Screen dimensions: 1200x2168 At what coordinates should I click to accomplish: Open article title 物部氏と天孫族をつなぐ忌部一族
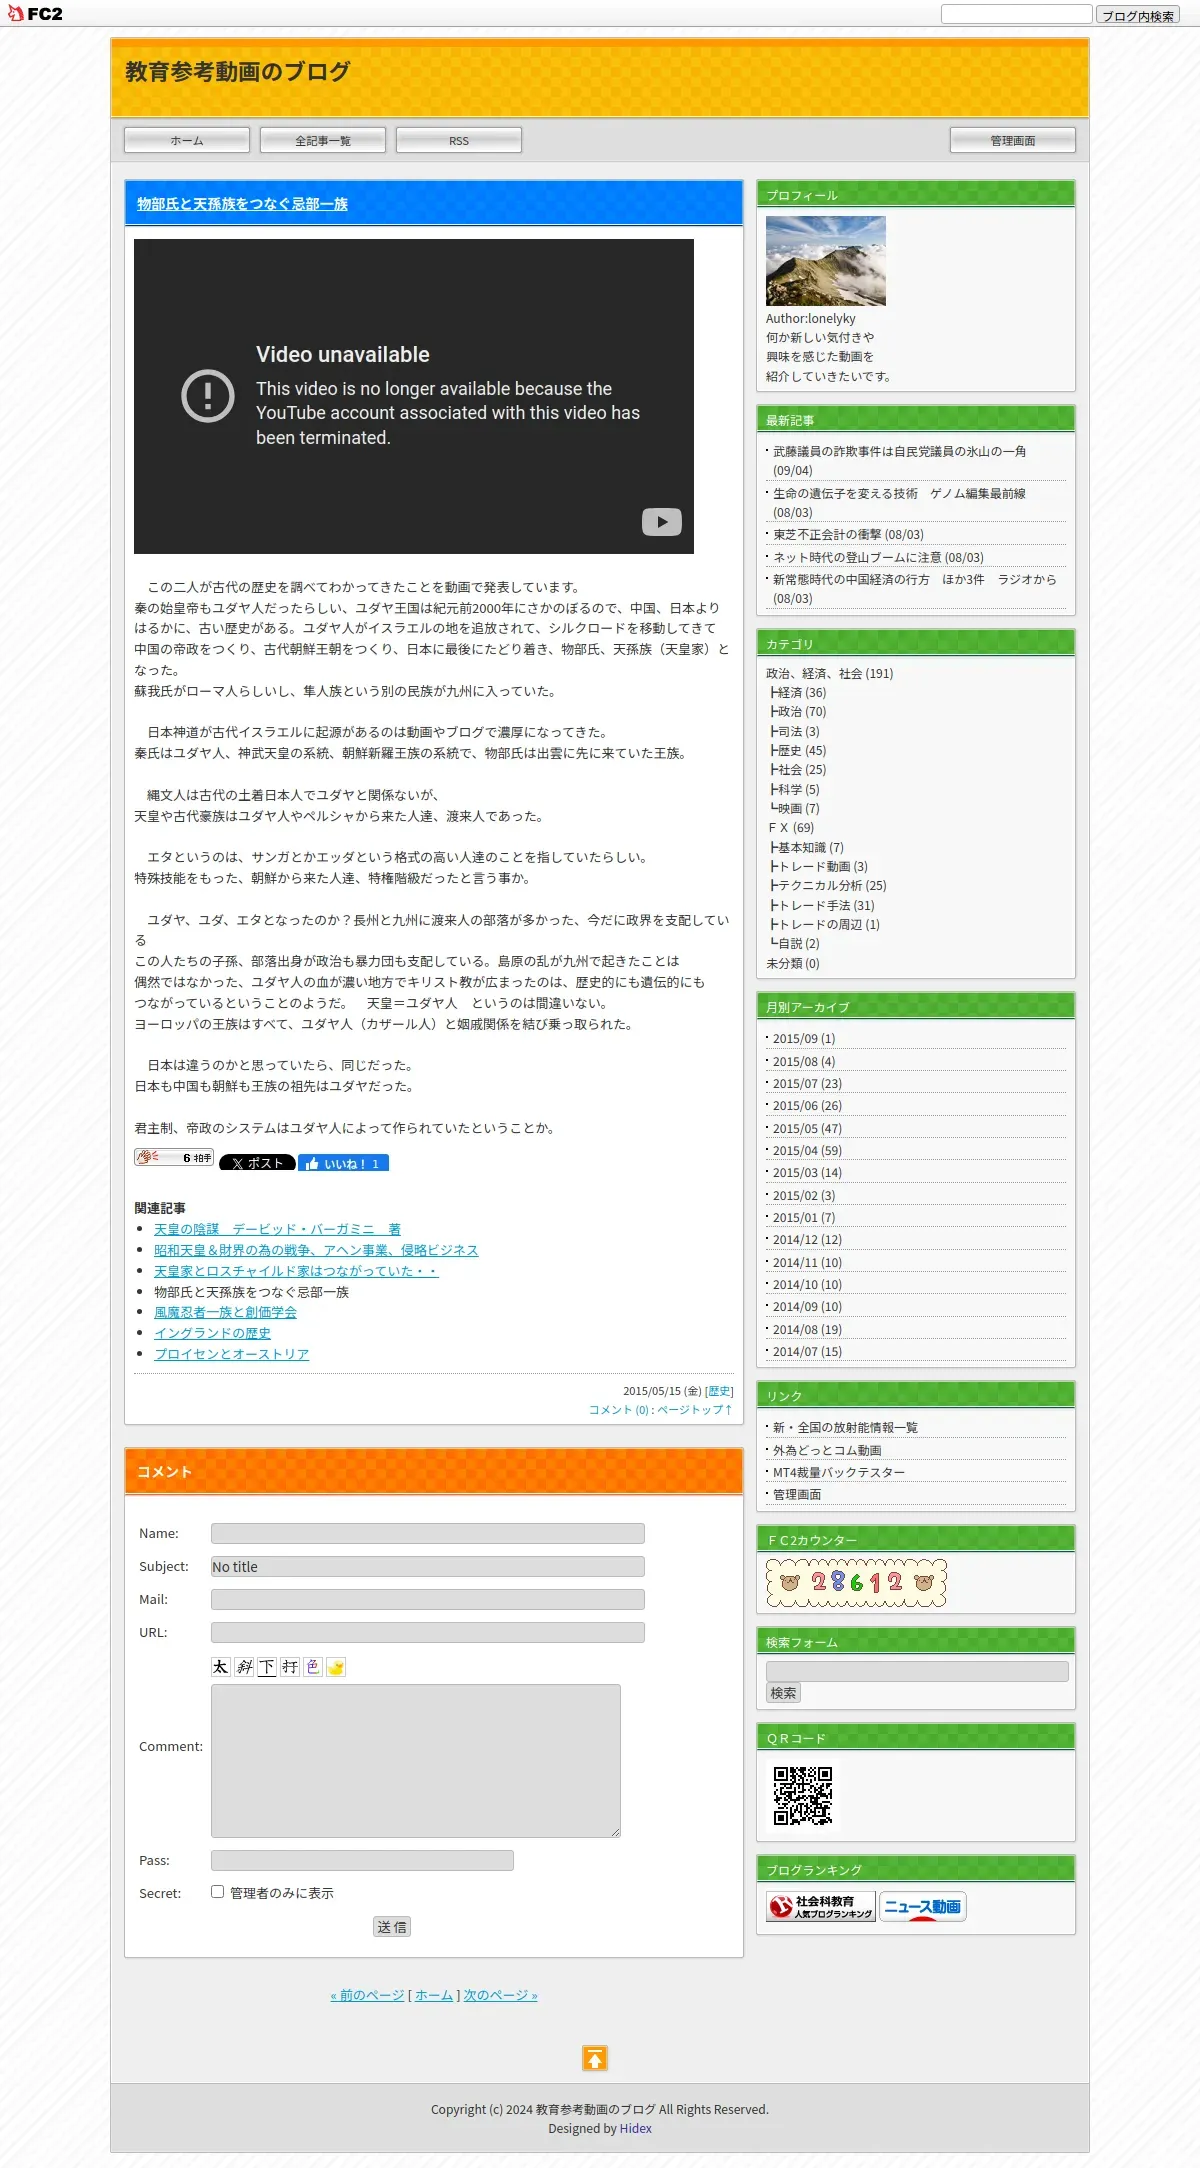click(242, 204)
